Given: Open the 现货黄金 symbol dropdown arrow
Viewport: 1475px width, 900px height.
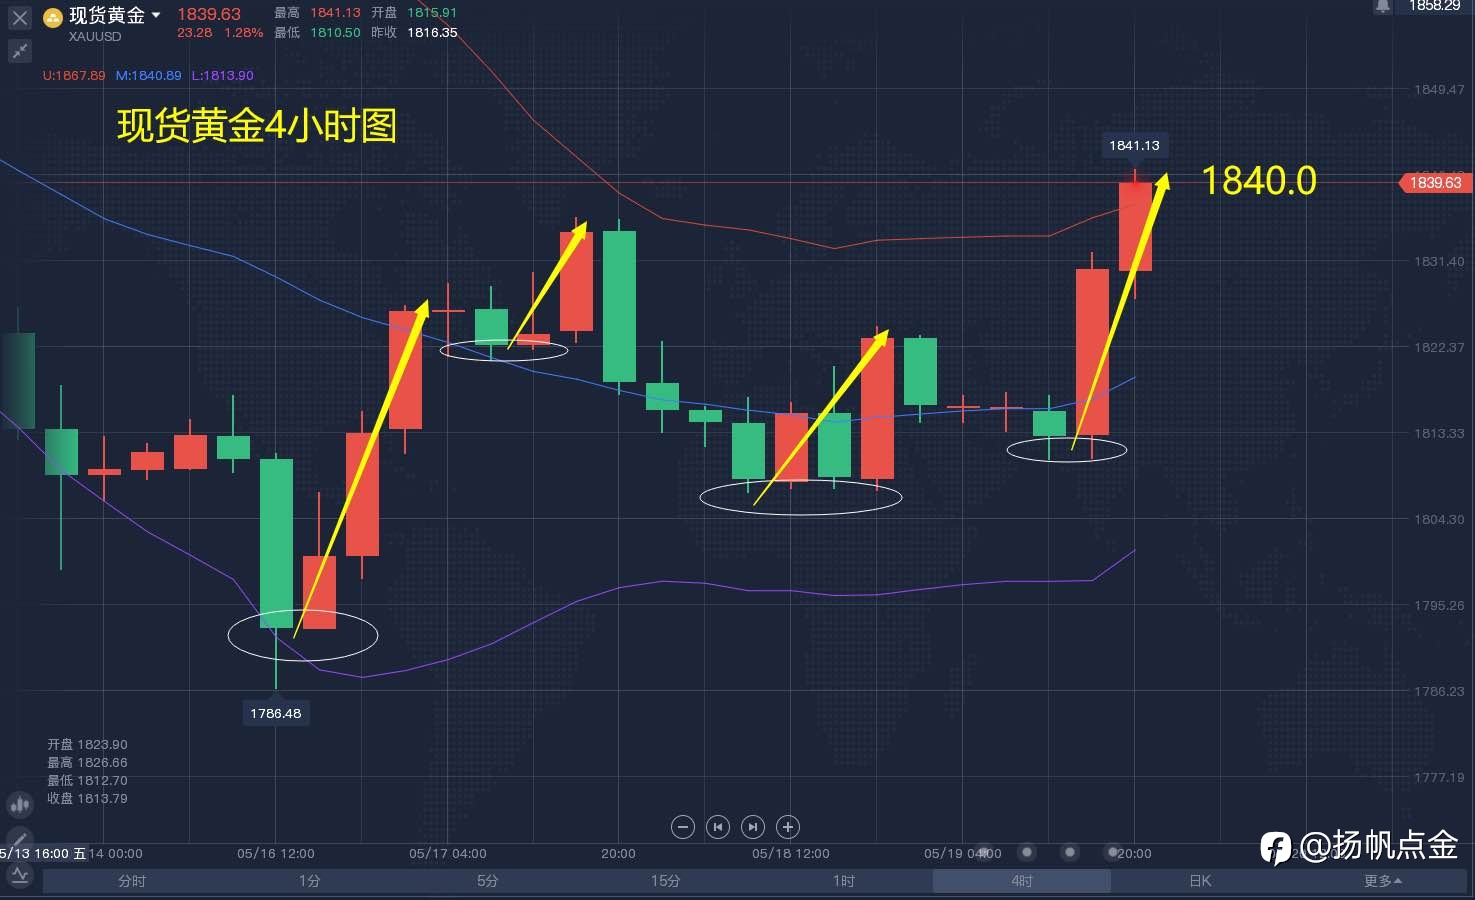Looking at the screenshot, I should click(156, 15).
